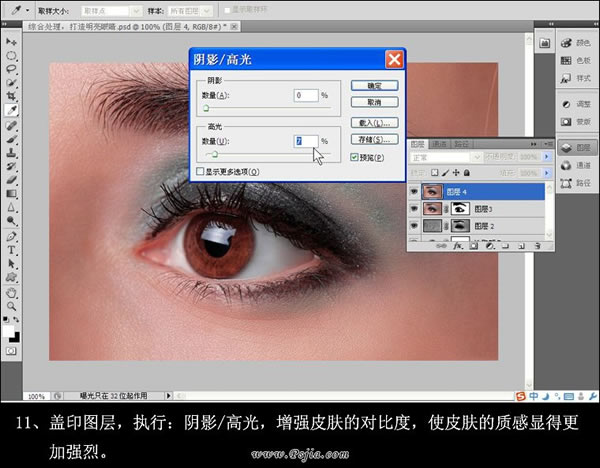Viewport: 600px width, 468px height.
Task: Open the 色板 swatches panel
Action: [x=576, y=60]
